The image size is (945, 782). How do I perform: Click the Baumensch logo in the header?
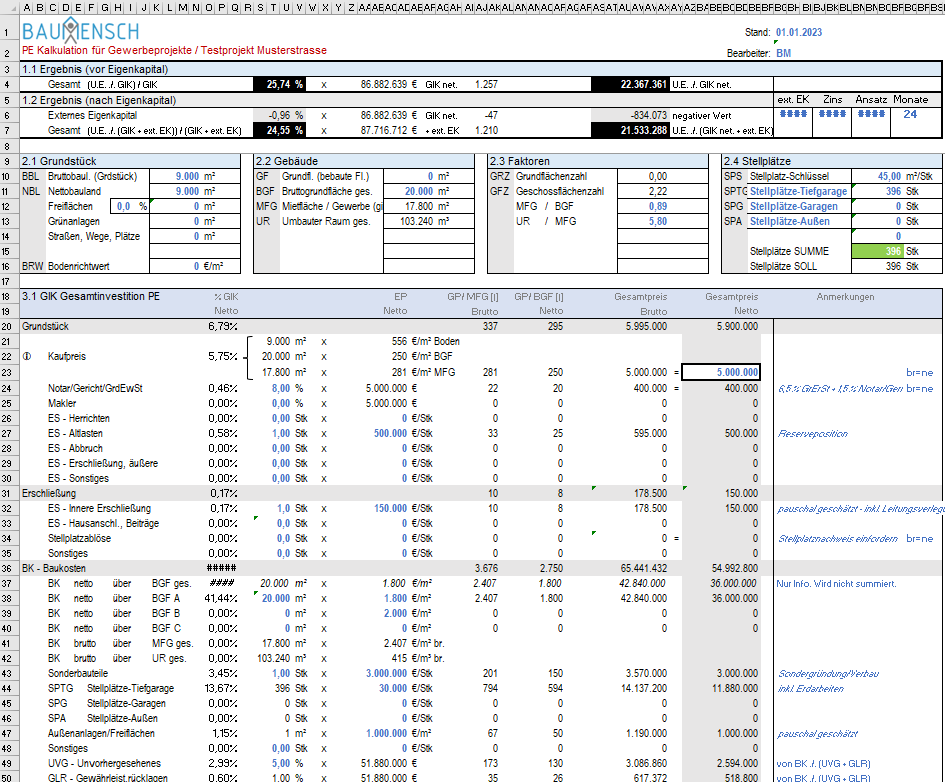pyautogui.click(x=82, y=32)
